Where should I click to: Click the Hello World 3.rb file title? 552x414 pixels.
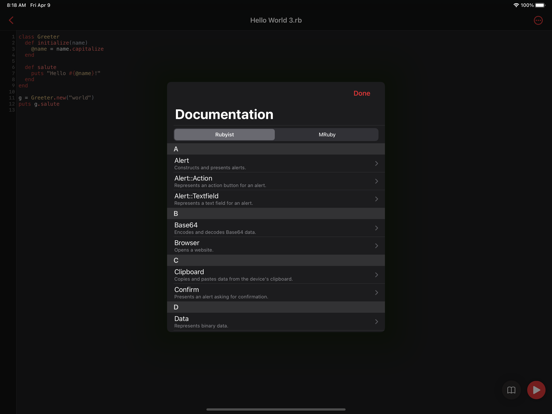pyautogui.click(x=276, y=20)
